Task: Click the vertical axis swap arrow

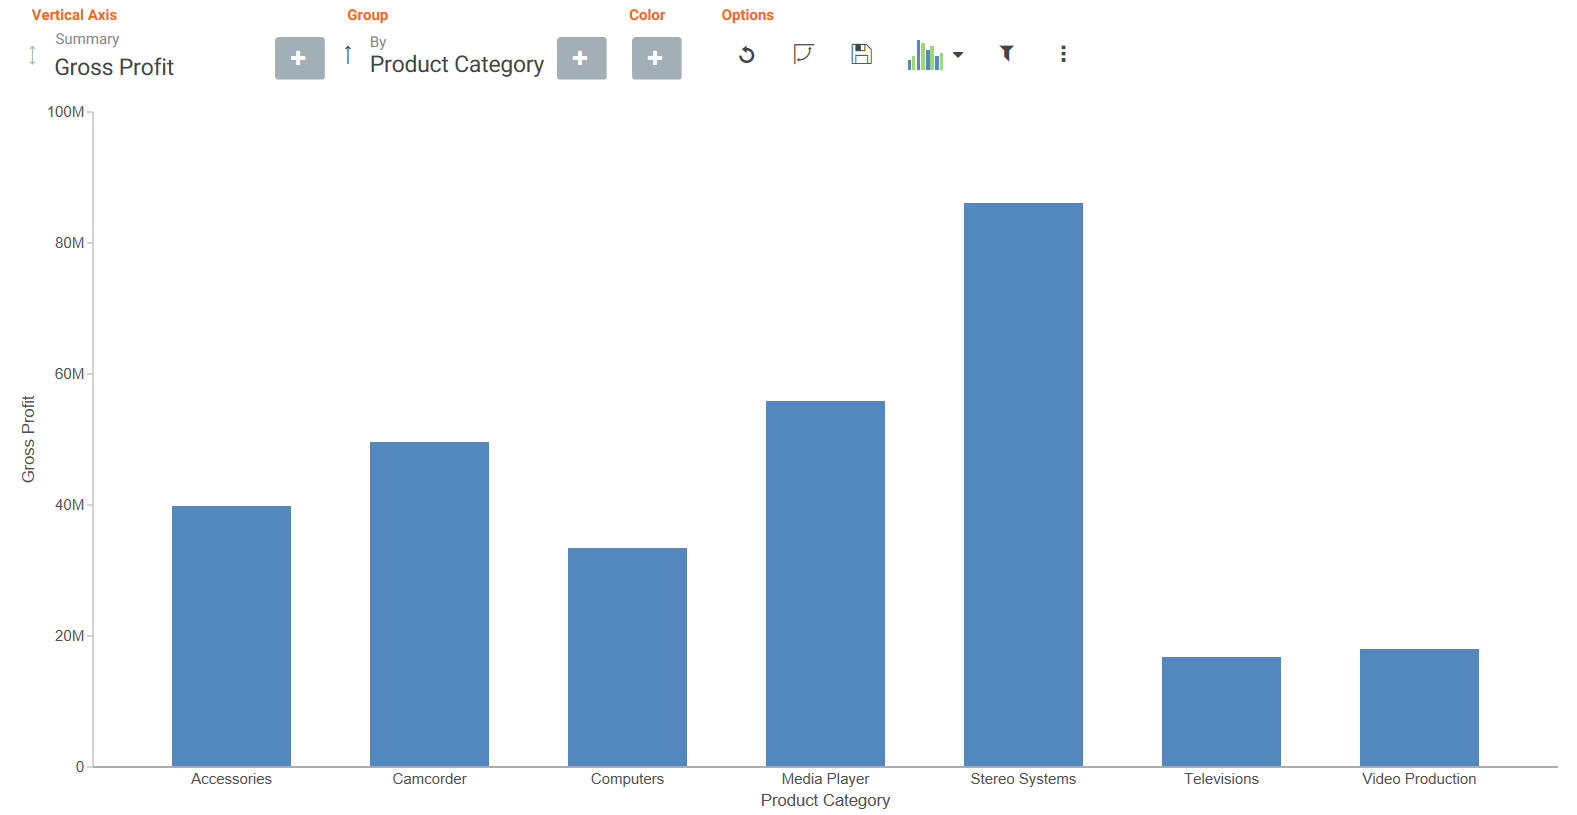Action: [32, 55]
